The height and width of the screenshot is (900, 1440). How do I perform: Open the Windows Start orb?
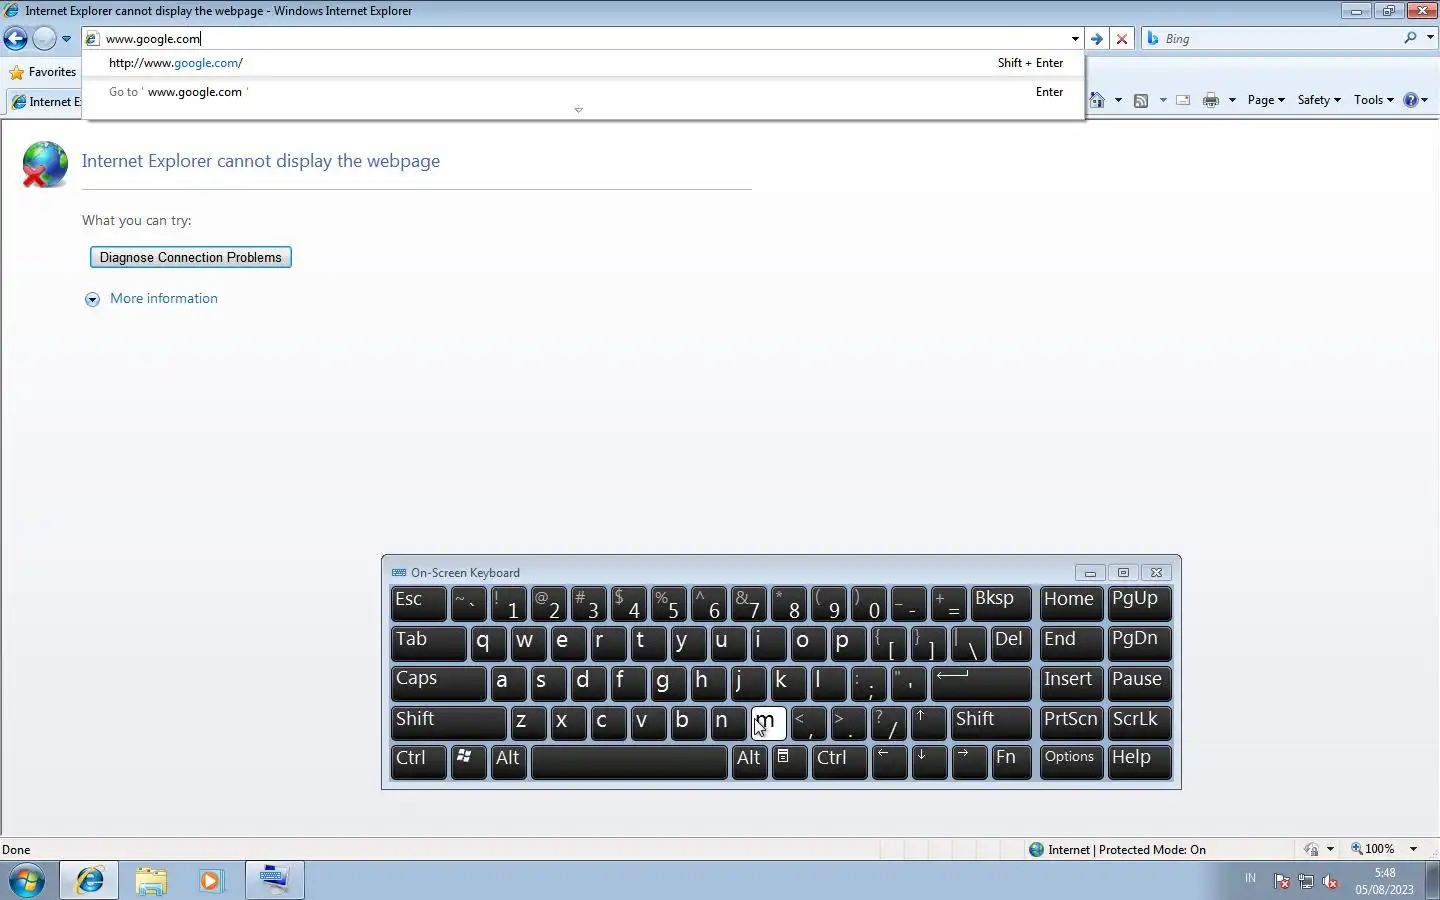pos(27,881)
